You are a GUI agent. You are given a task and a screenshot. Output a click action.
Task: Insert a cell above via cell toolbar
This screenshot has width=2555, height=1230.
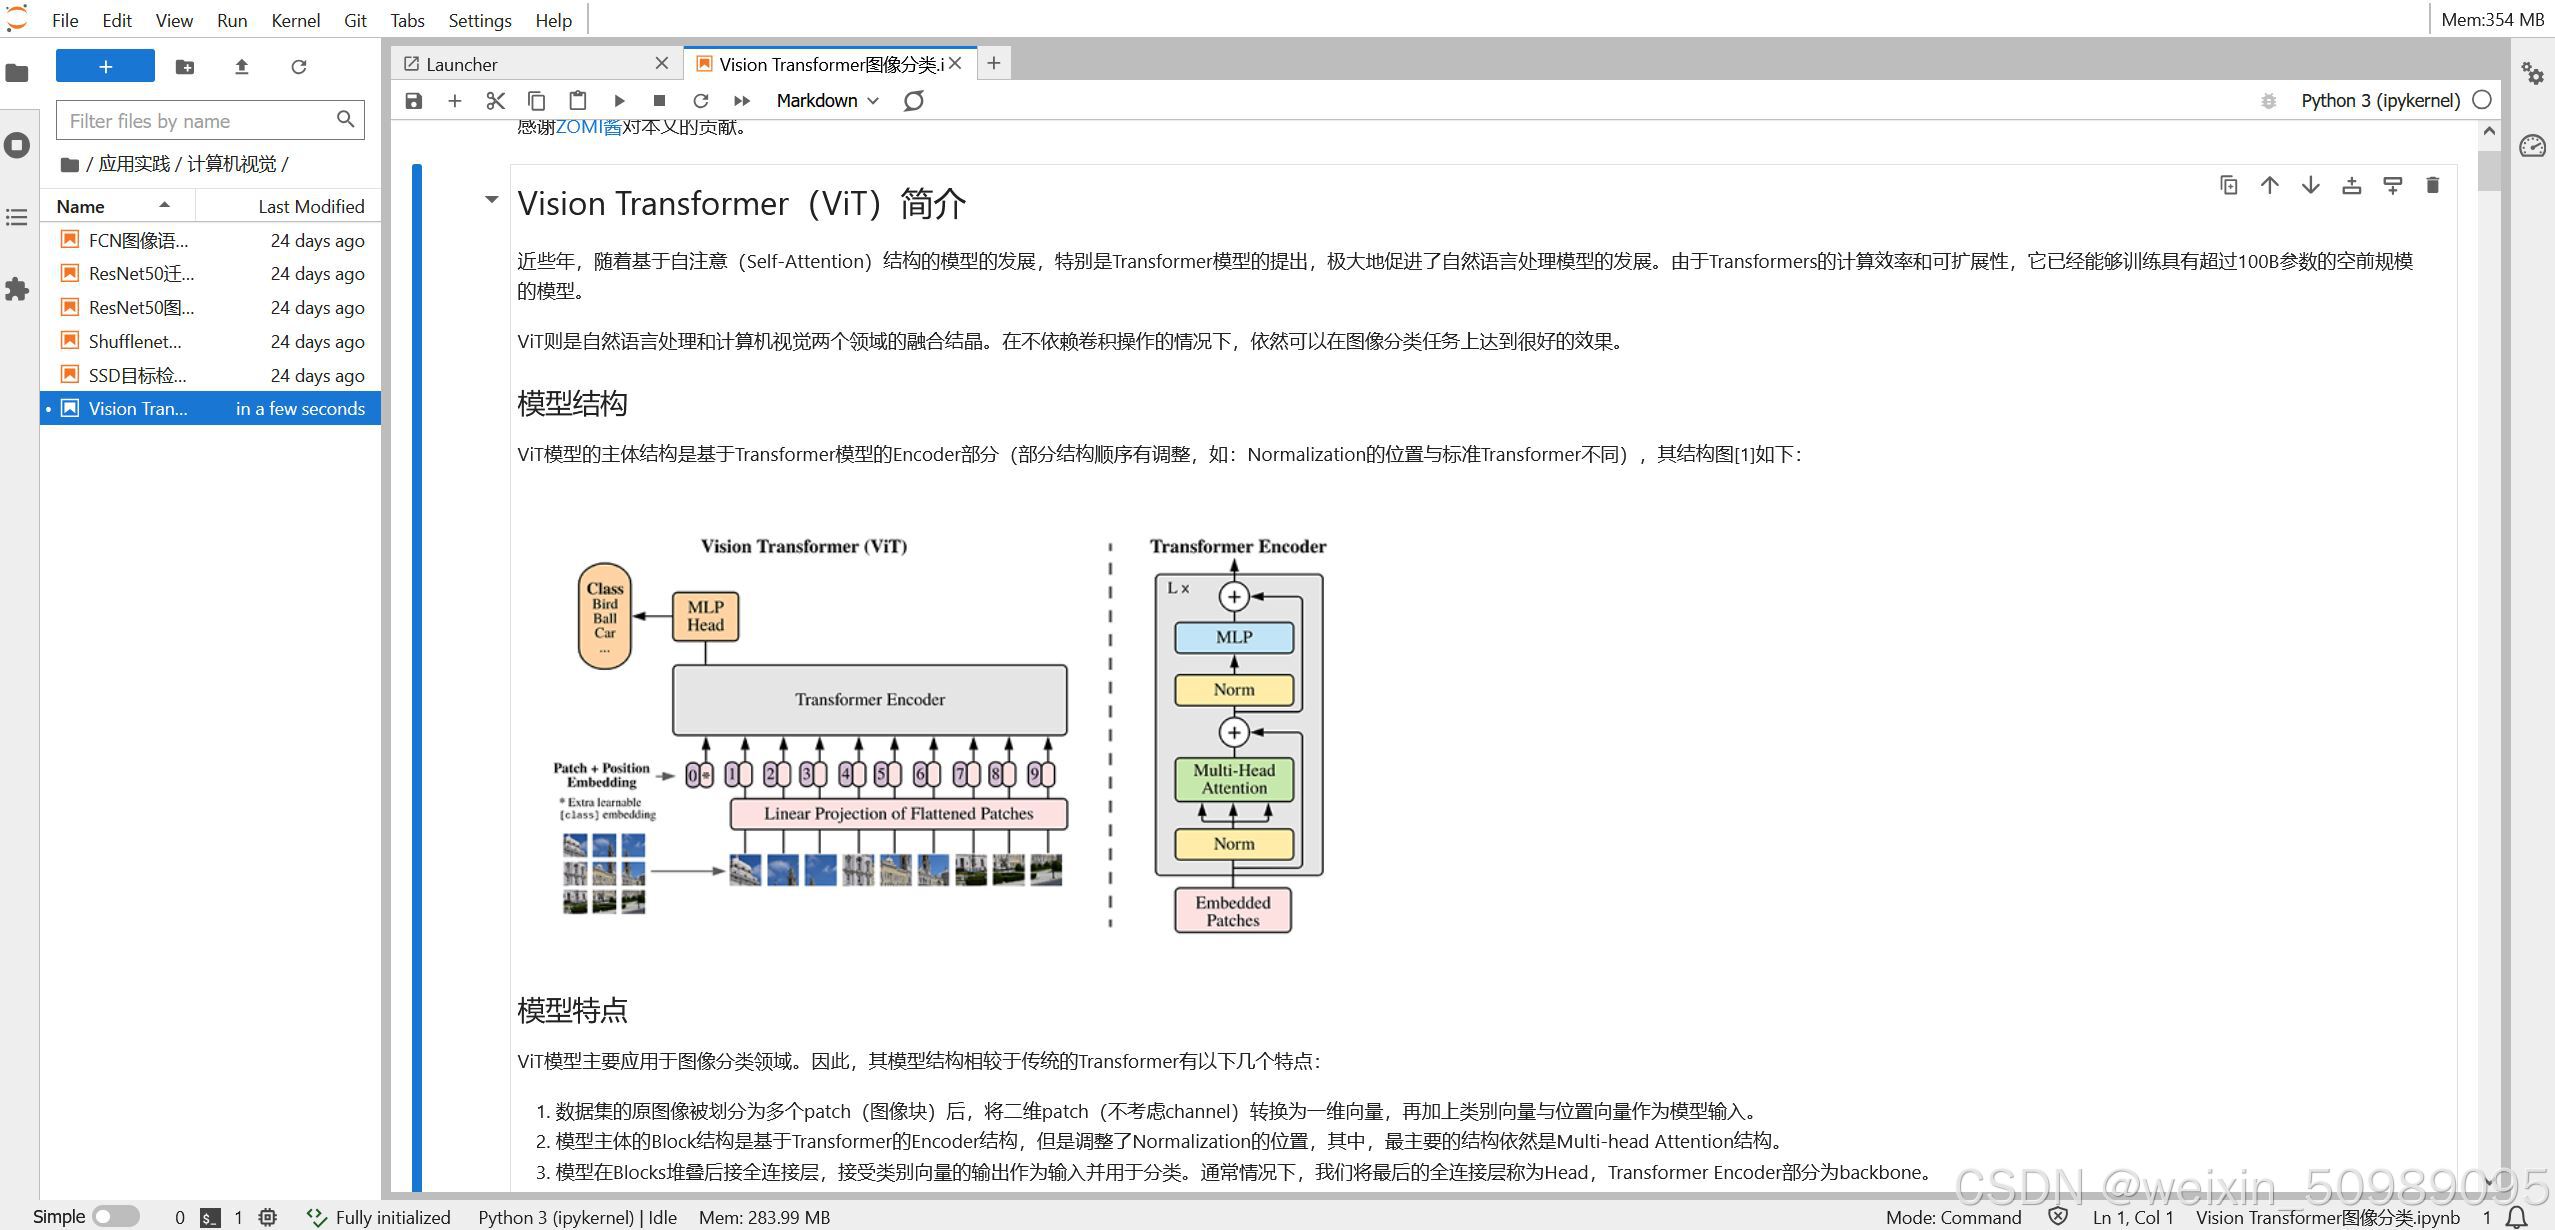(x=2352, y=185)
